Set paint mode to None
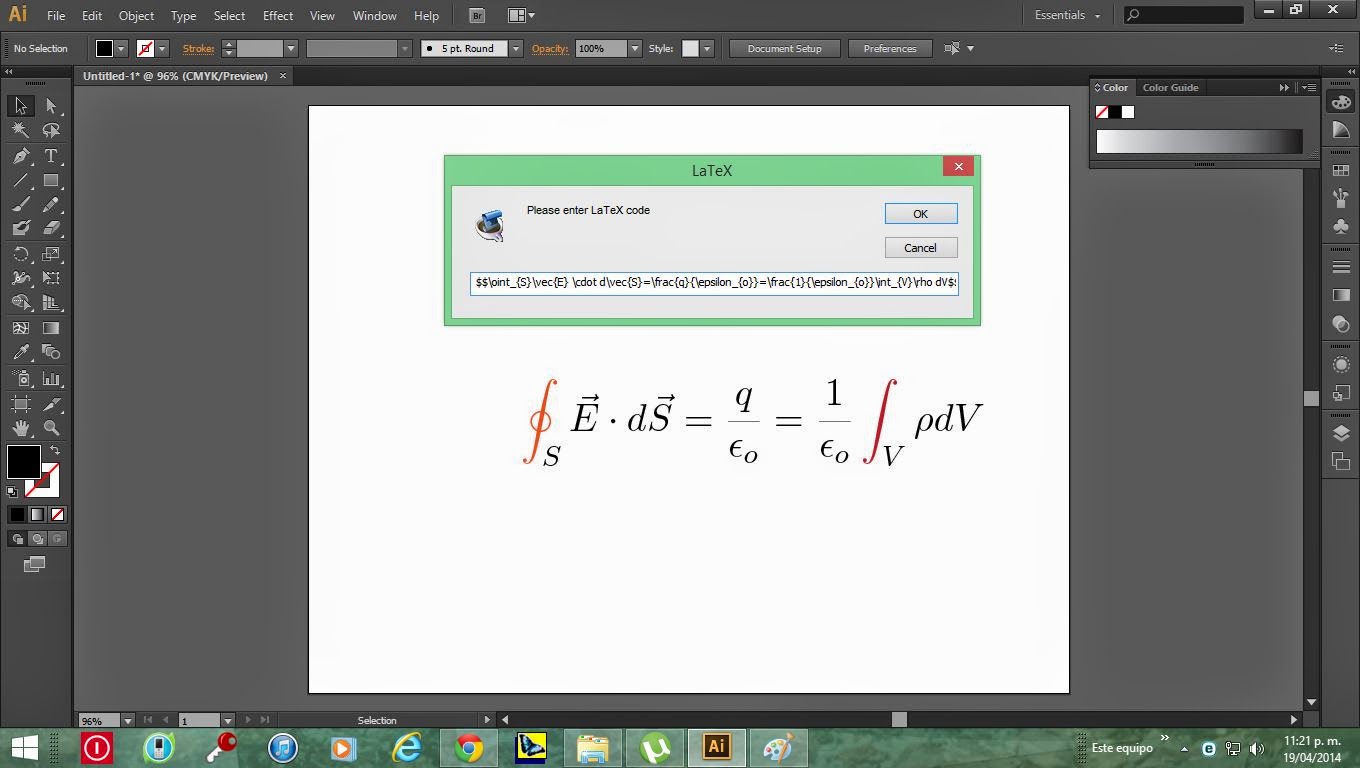Viewport: 1360px width, 768px height. tap(57, 514)
